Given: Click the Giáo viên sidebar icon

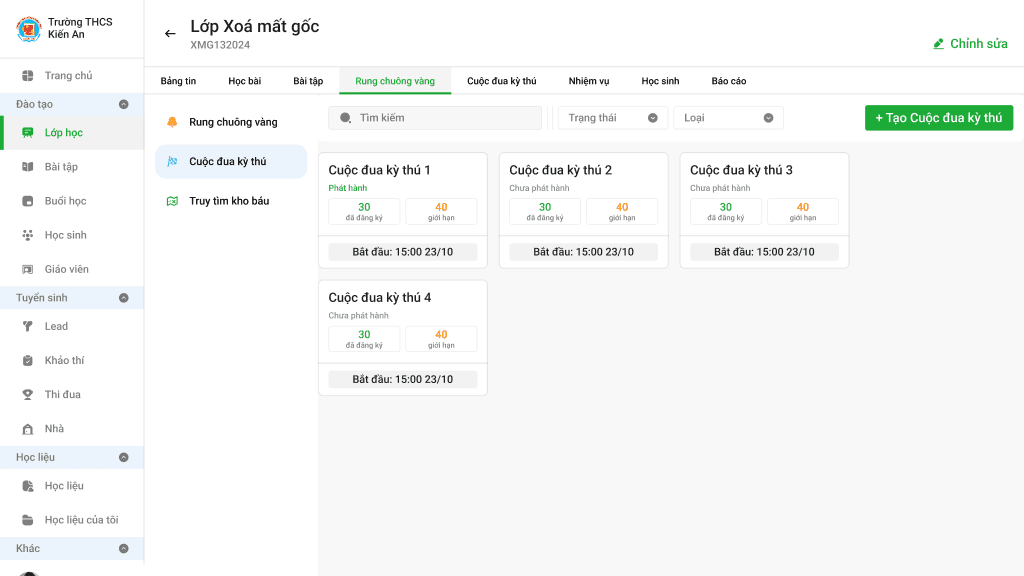Looking at the screenshot, I should (27, 269).
